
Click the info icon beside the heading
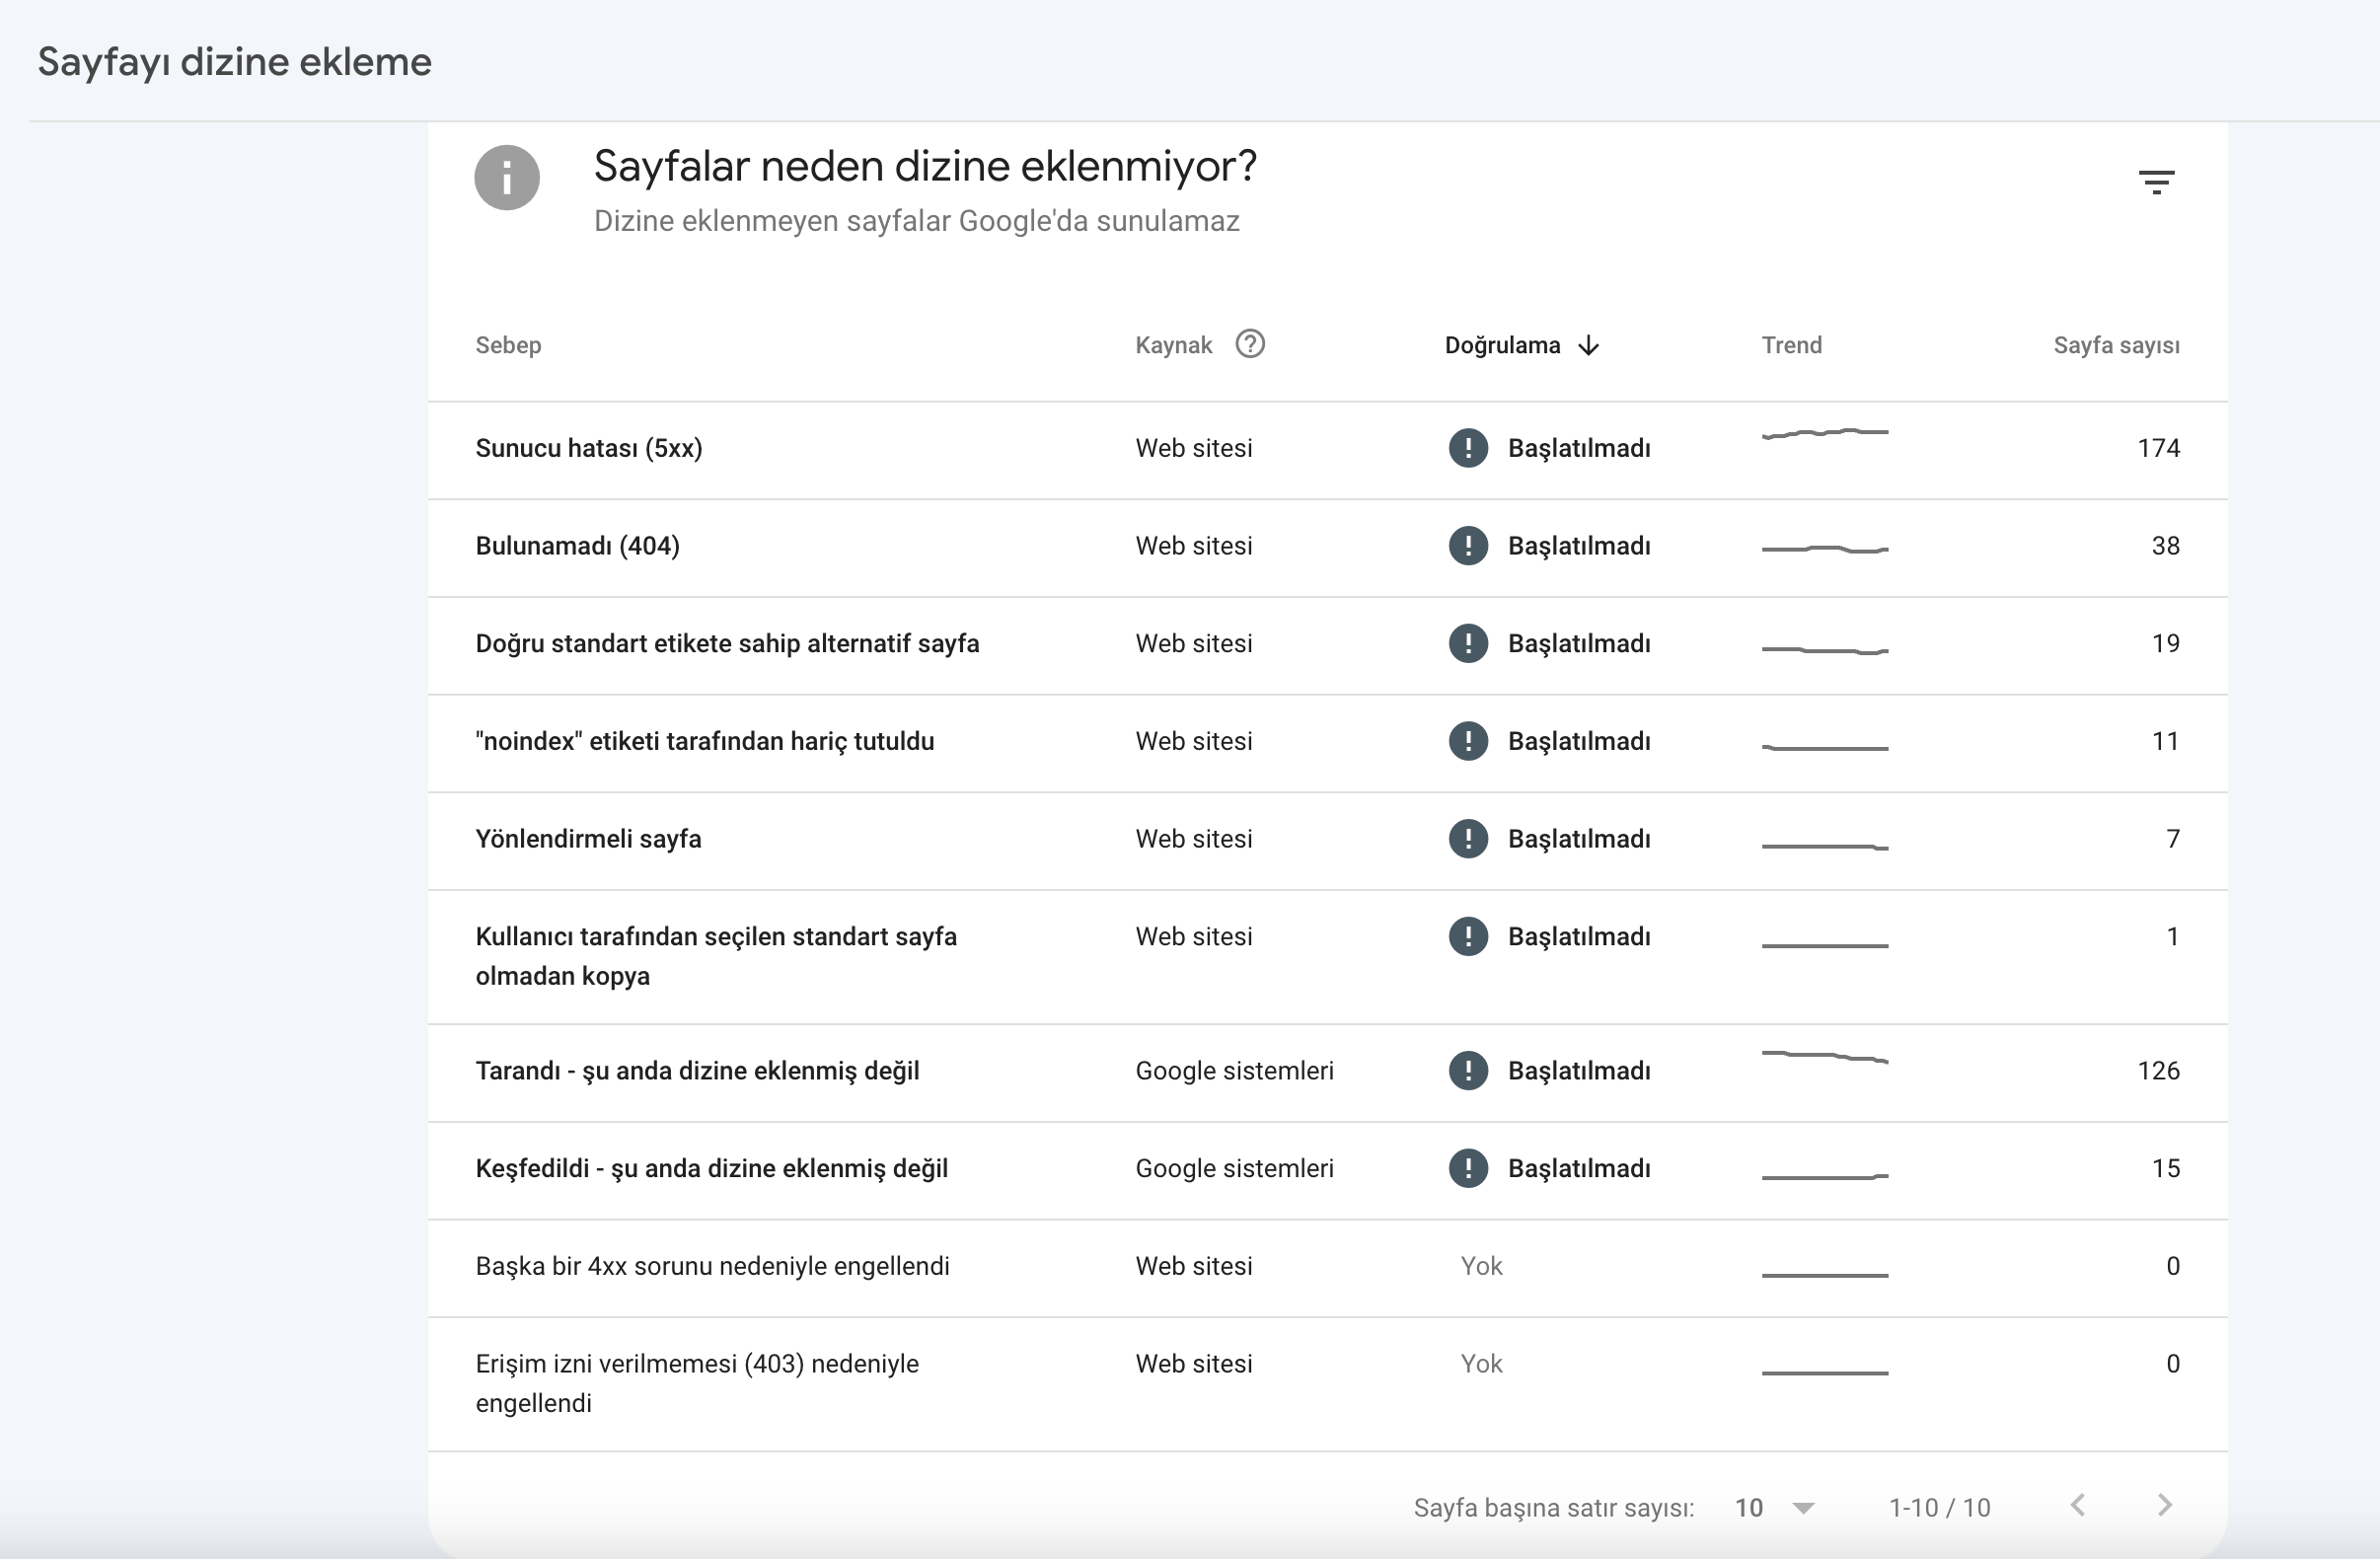coord(507,178)
